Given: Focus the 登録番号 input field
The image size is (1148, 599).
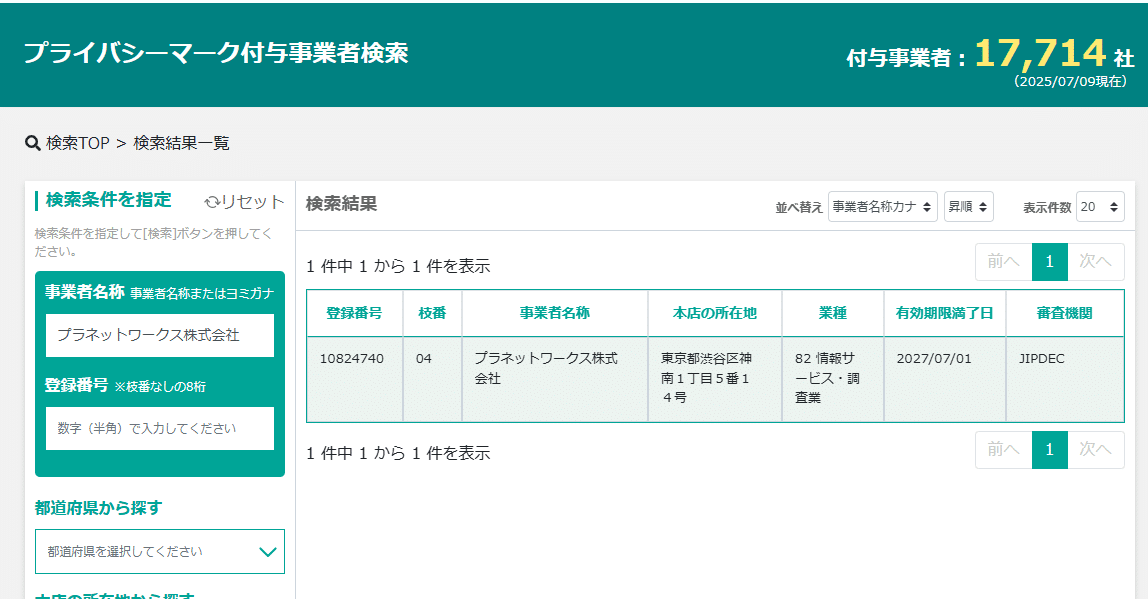Looking at the screenshot, I should coord(160,428).
